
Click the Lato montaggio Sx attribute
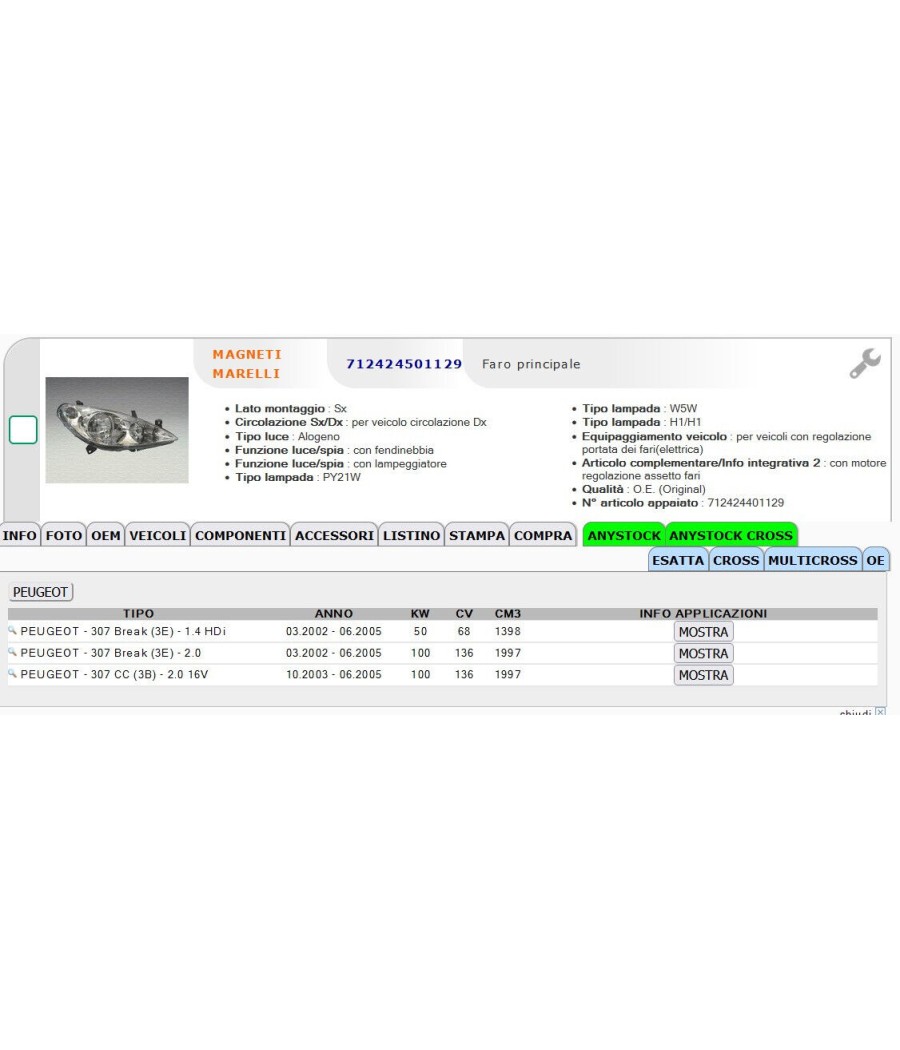(x=291, y=408)
